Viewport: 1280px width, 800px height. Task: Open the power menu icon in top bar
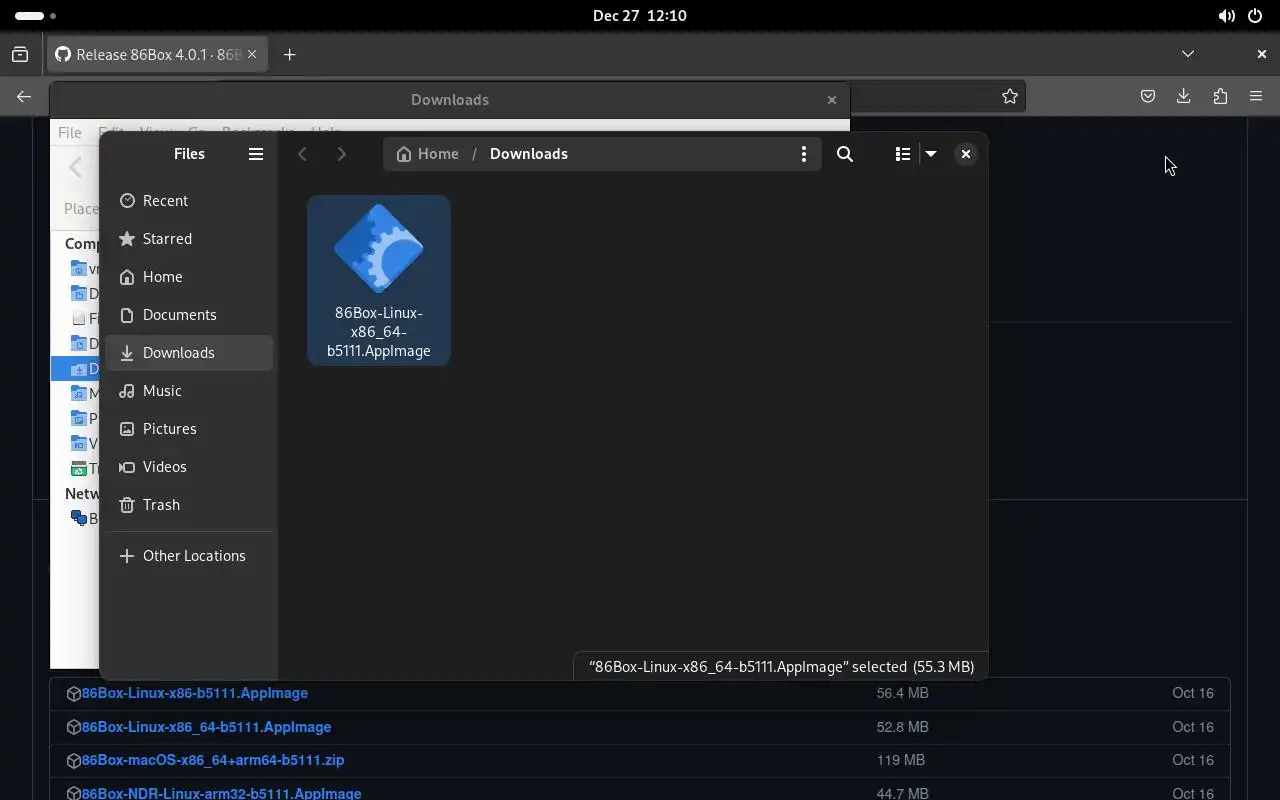click(1255, 16)
